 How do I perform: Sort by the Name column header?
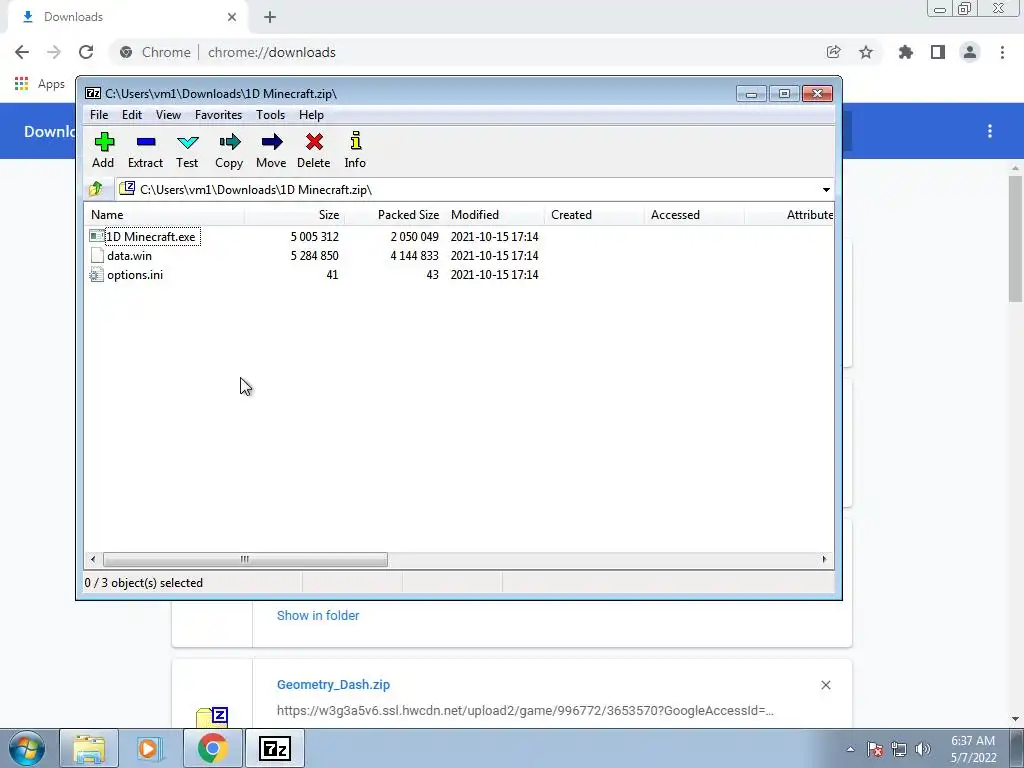click(x=165, y=215)
